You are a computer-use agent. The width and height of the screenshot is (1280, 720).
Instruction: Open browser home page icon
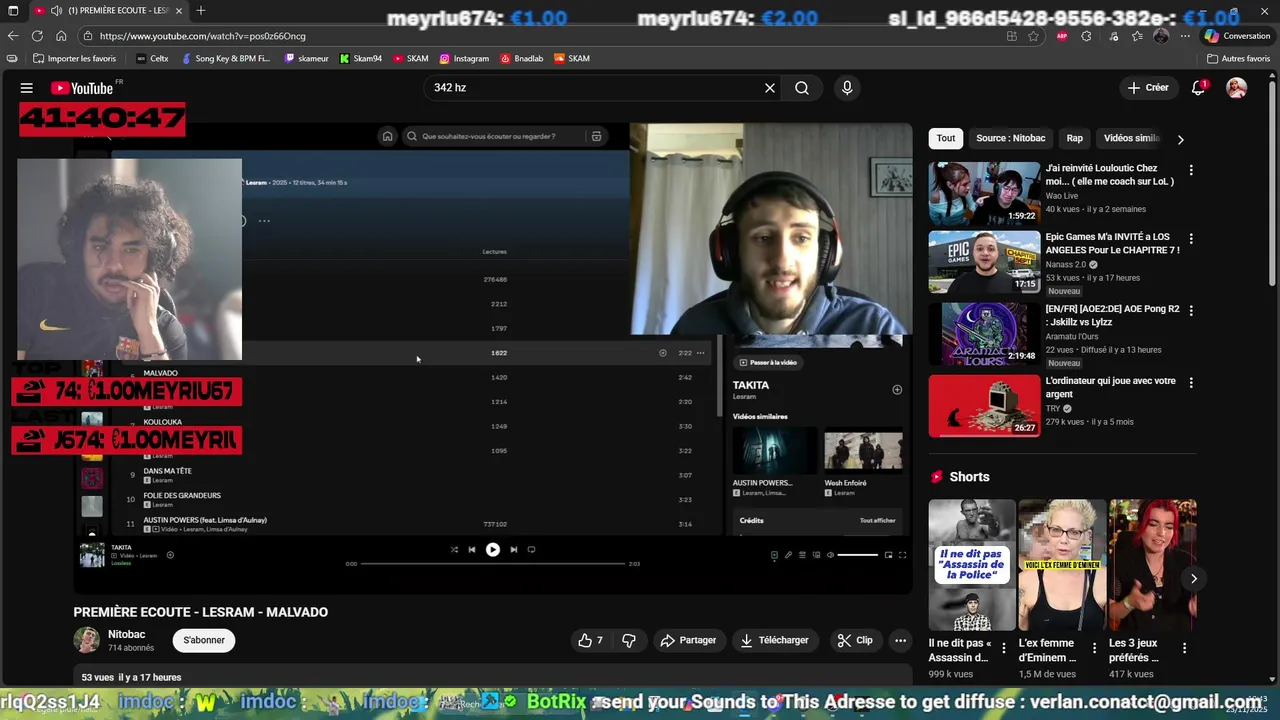pos(61,36)
